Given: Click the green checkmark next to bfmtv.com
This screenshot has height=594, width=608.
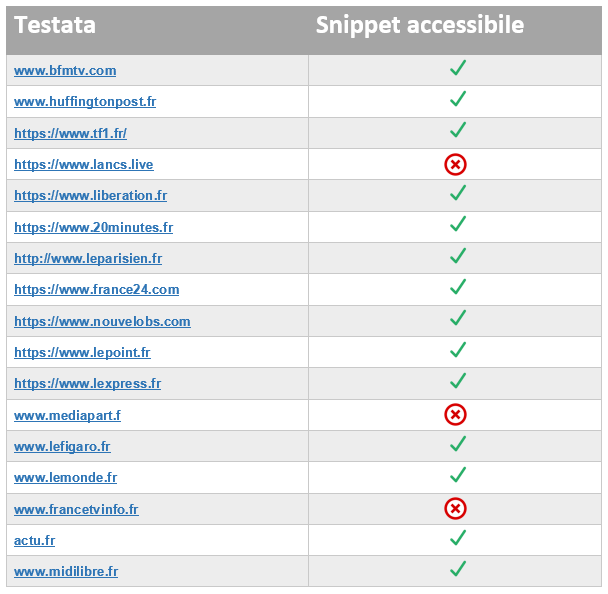Looking at the screenshot, I should [x=458, y=68].
